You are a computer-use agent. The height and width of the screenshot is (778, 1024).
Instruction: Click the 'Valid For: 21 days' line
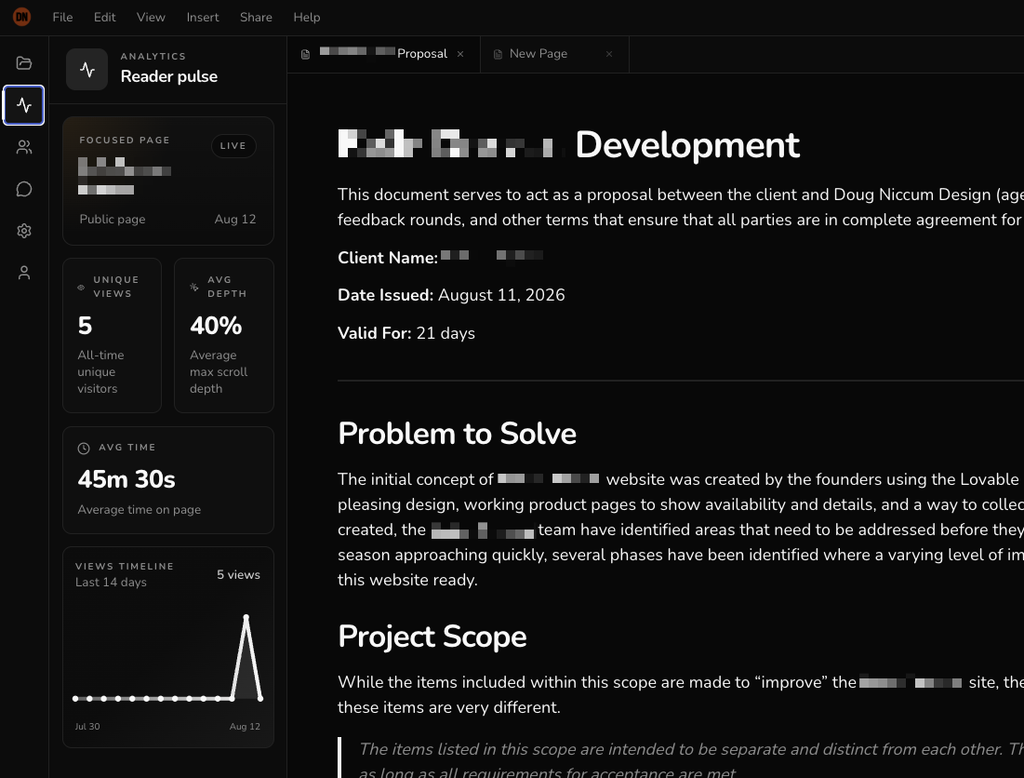pyautogui.click(x=406, y=333)
